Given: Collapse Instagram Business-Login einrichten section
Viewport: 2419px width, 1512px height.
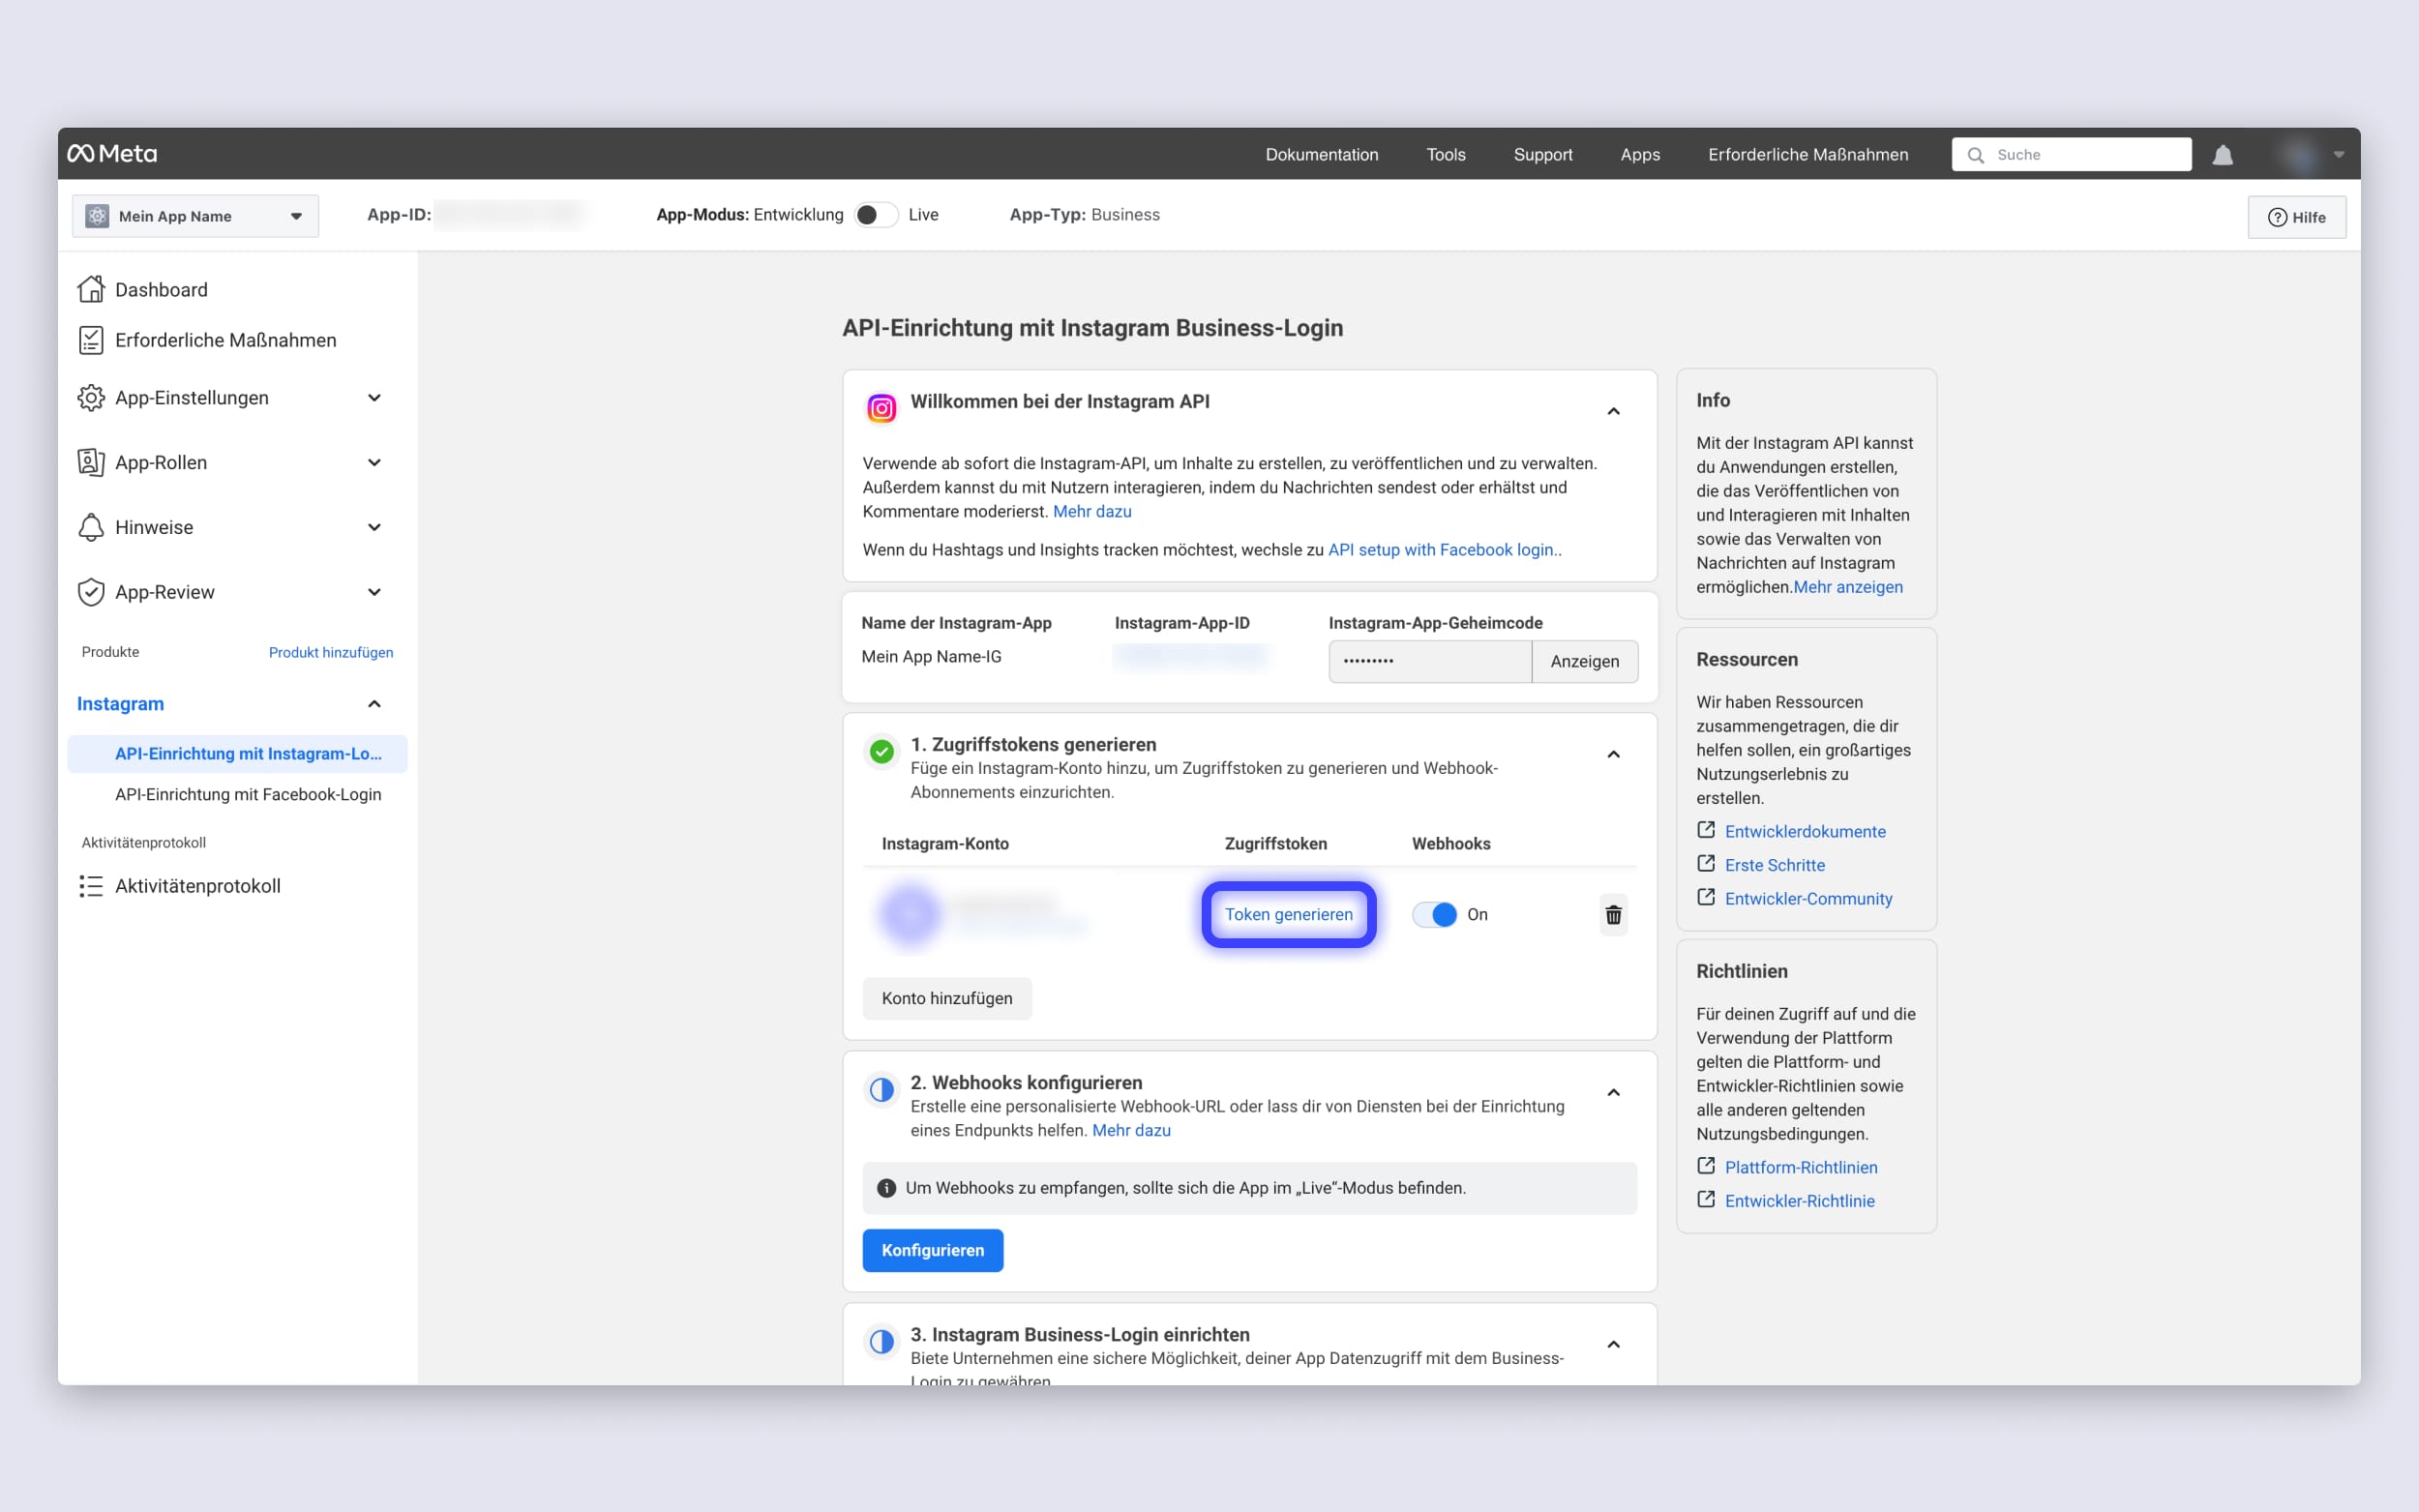Looking at the screenshot, I should tap(1613, 1344).
